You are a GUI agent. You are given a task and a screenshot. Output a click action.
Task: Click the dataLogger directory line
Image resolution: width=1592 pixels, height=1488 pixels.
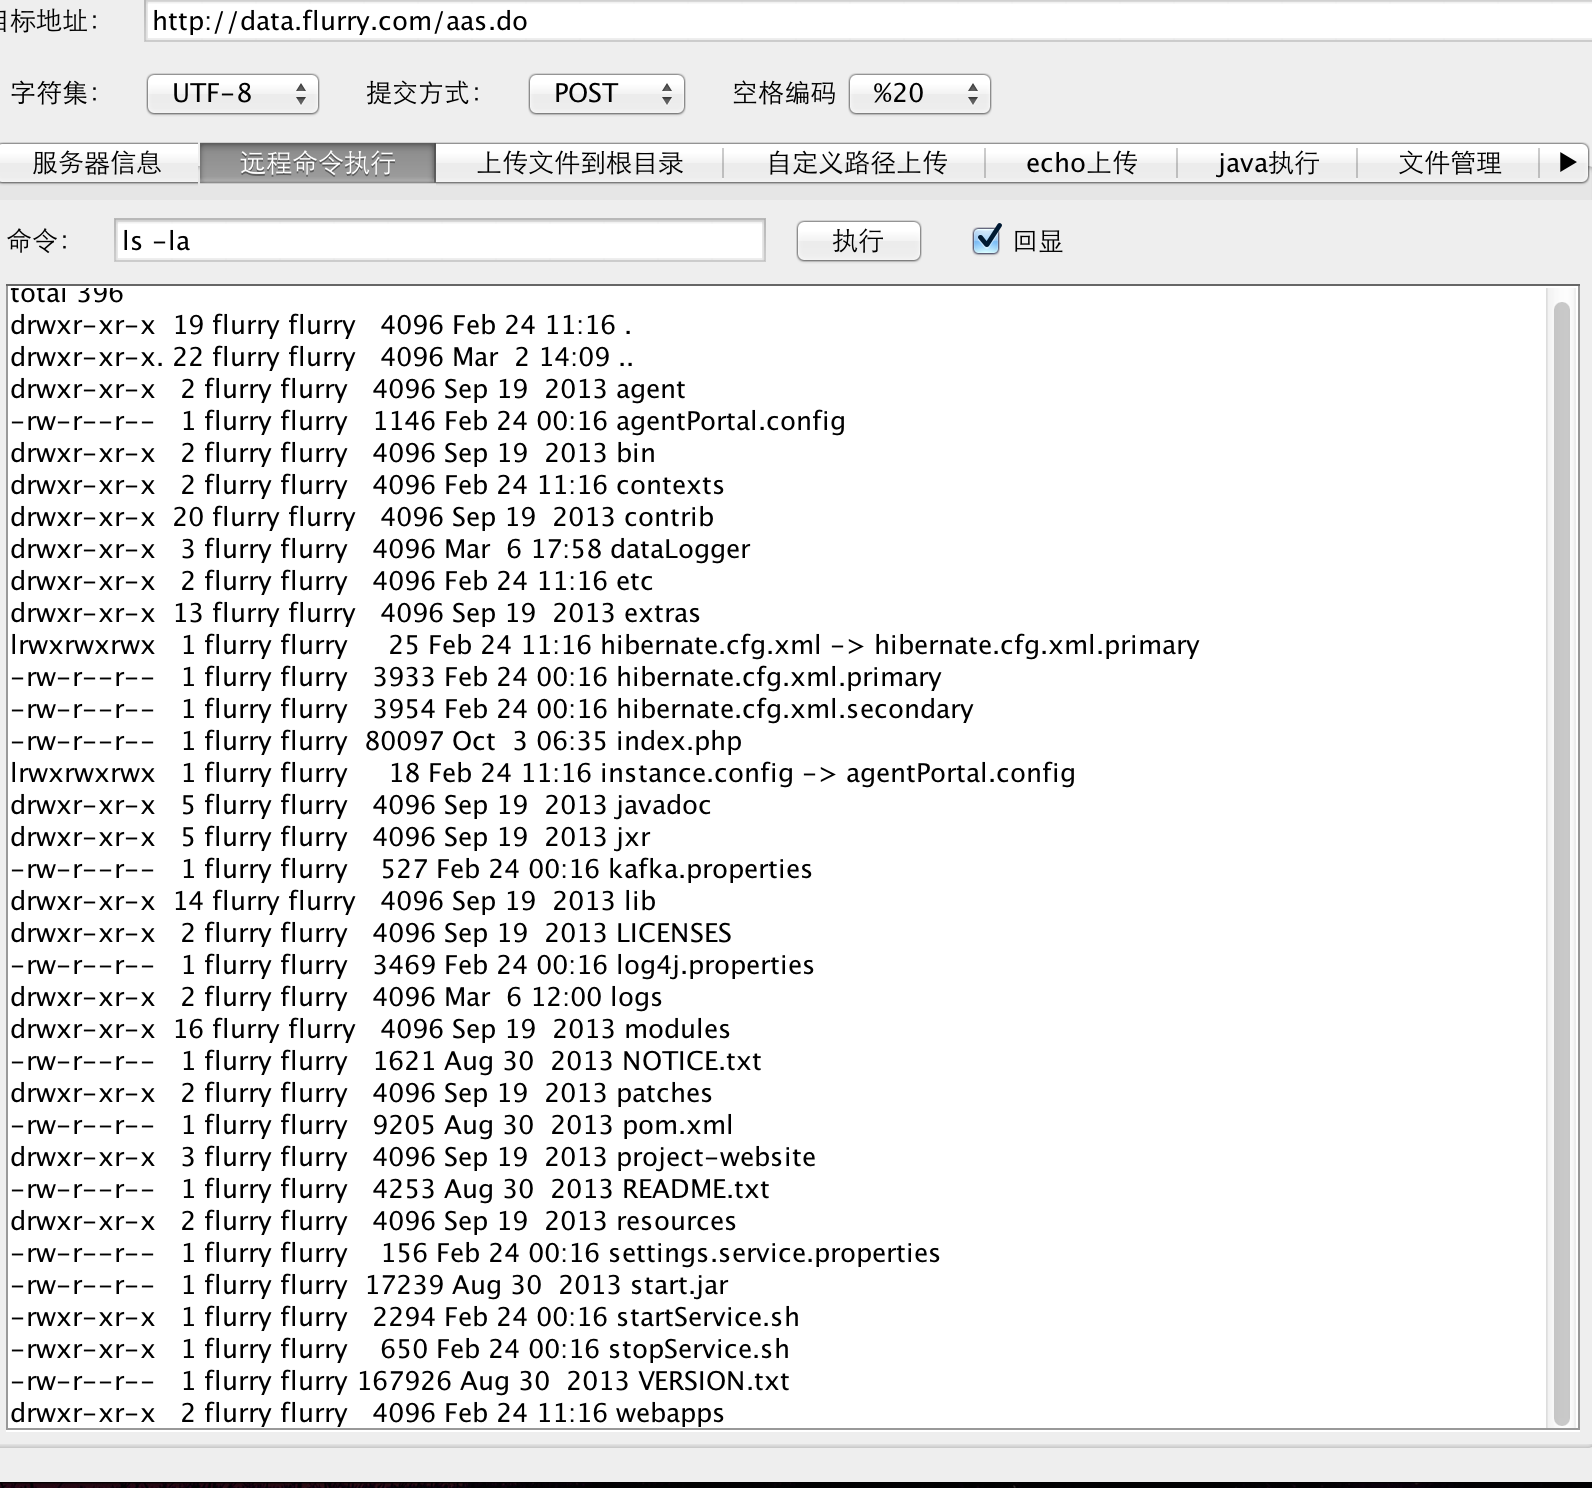click(380, 549)
